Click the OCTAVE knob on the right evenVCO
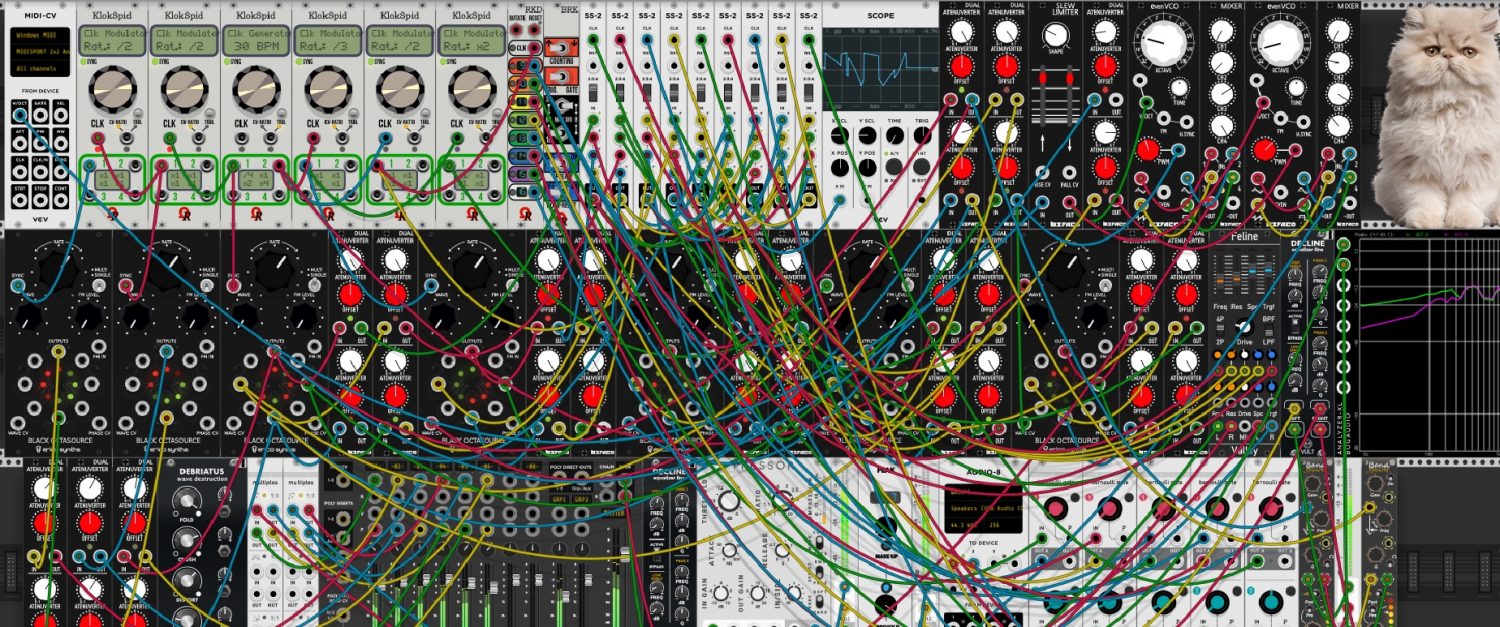The height and width of the screenshot is (627, 1500). pos(1281,41)
